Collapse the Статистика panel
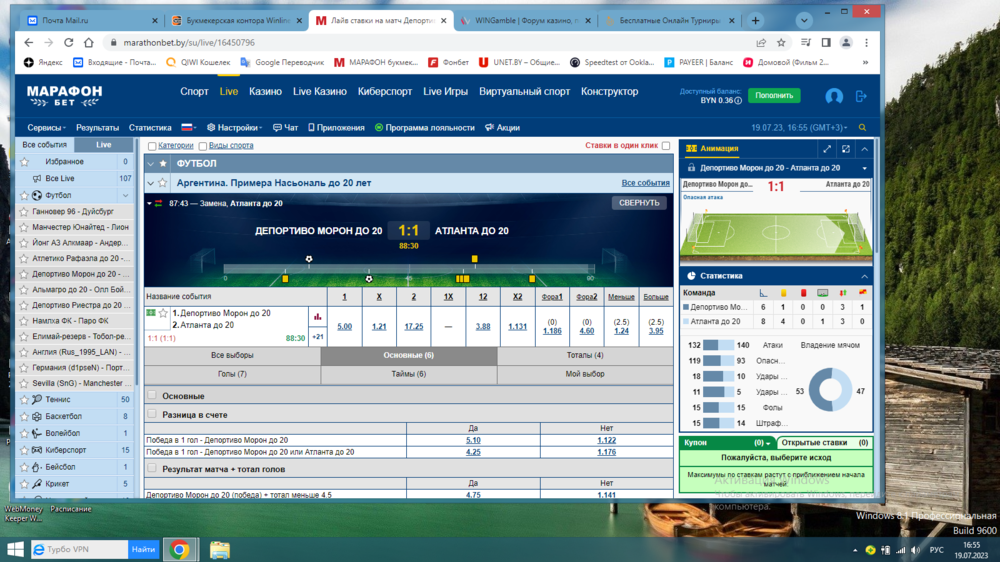Image resolution: width=1000 pixels, height=562 pixels. click(x=864, y=276)
